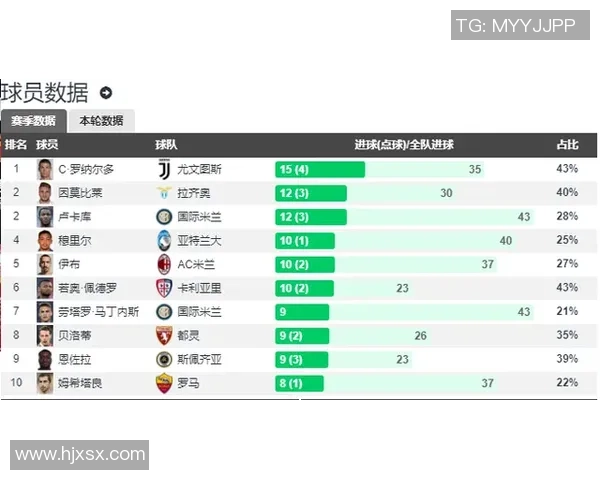Open the 本轮数据 tab
The height and width of the screenshot is (480, 600).
coord(101,121)
